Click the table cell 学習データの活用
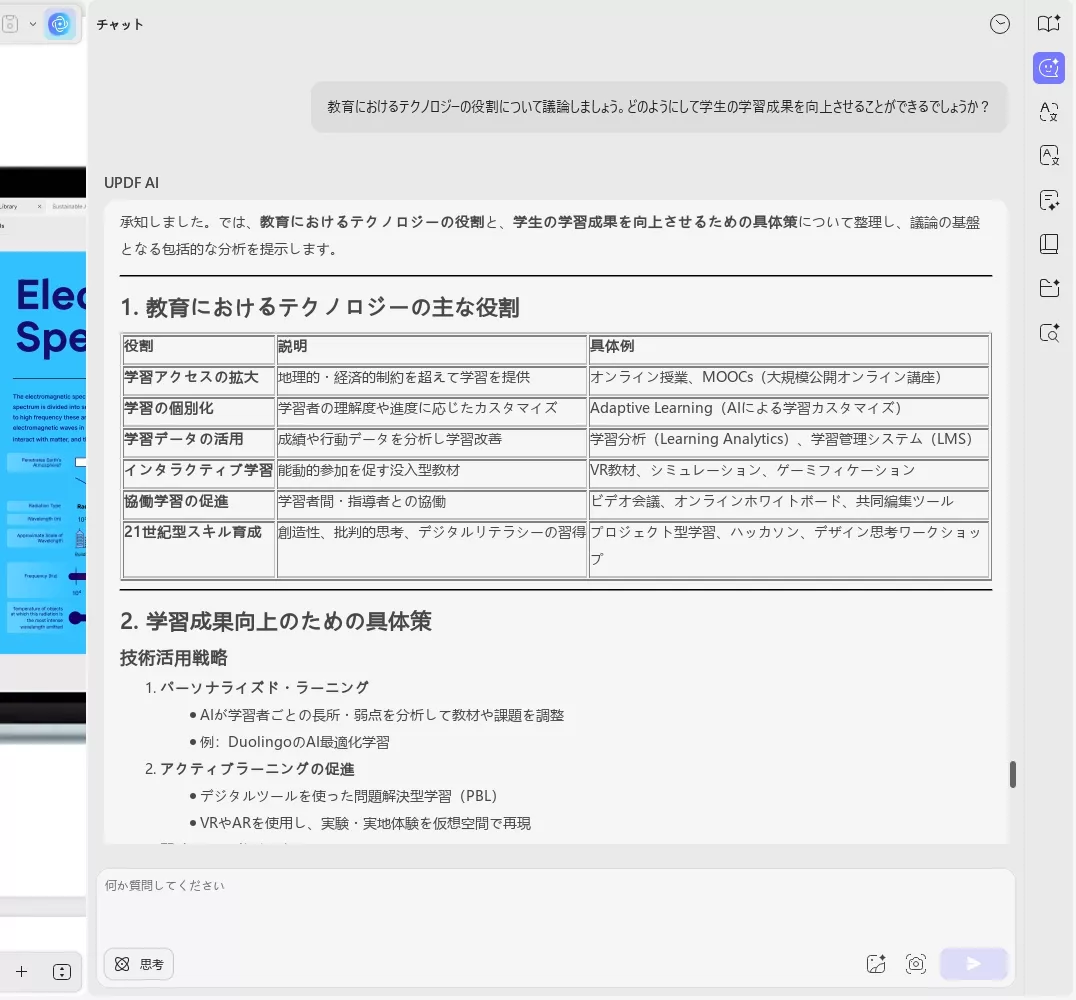The image size is (1076, 1000). (x=199, y=442)
